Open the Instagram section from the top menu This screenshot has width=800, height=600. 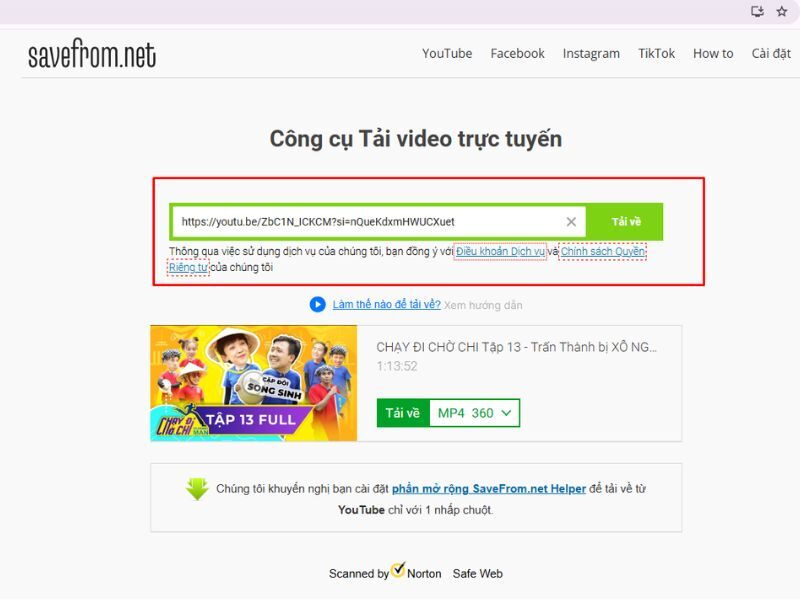[x=590, y=54]
